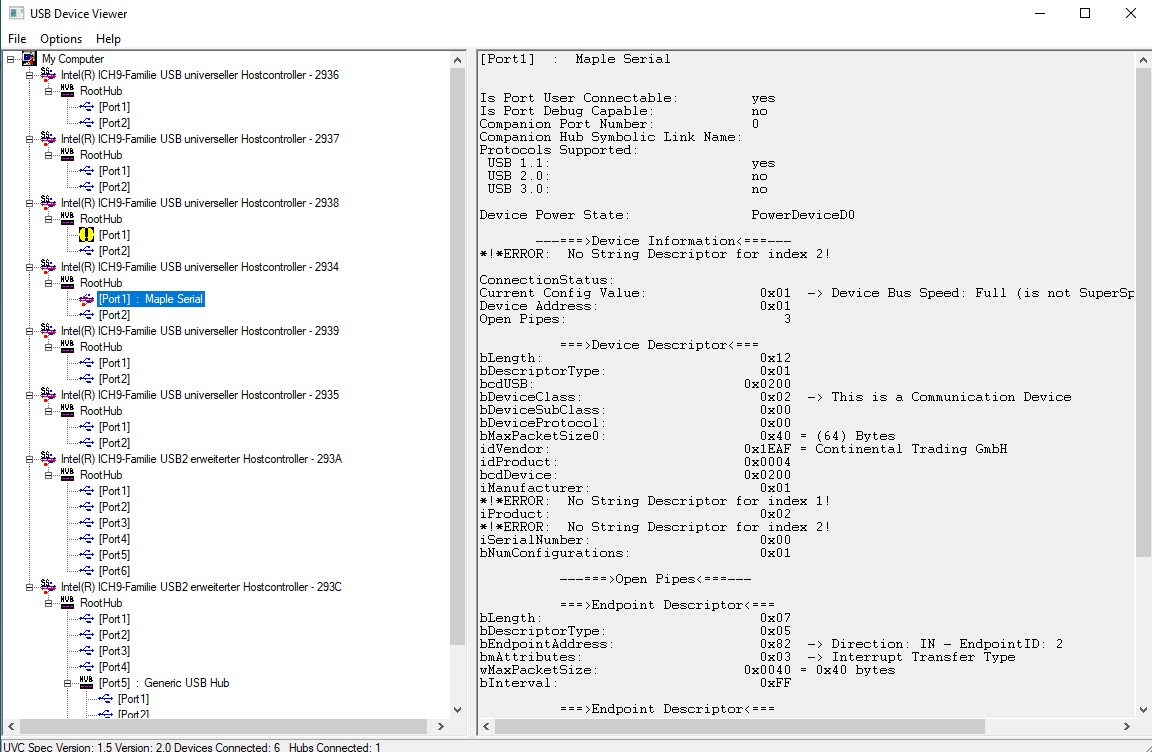Click tree pane horizontal scroll right arrow
1152x752 pixels.
(x=441, y=726)
